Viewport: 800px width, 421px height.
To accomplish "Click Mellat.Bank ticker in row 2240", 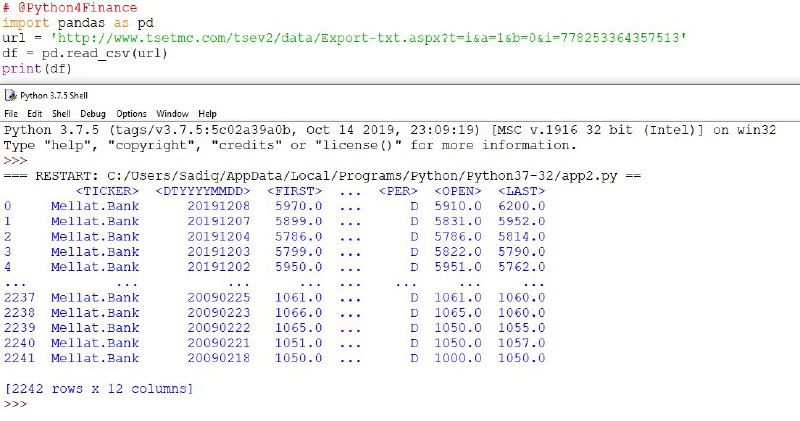I will pyautogui.click(x=95, y=343).
